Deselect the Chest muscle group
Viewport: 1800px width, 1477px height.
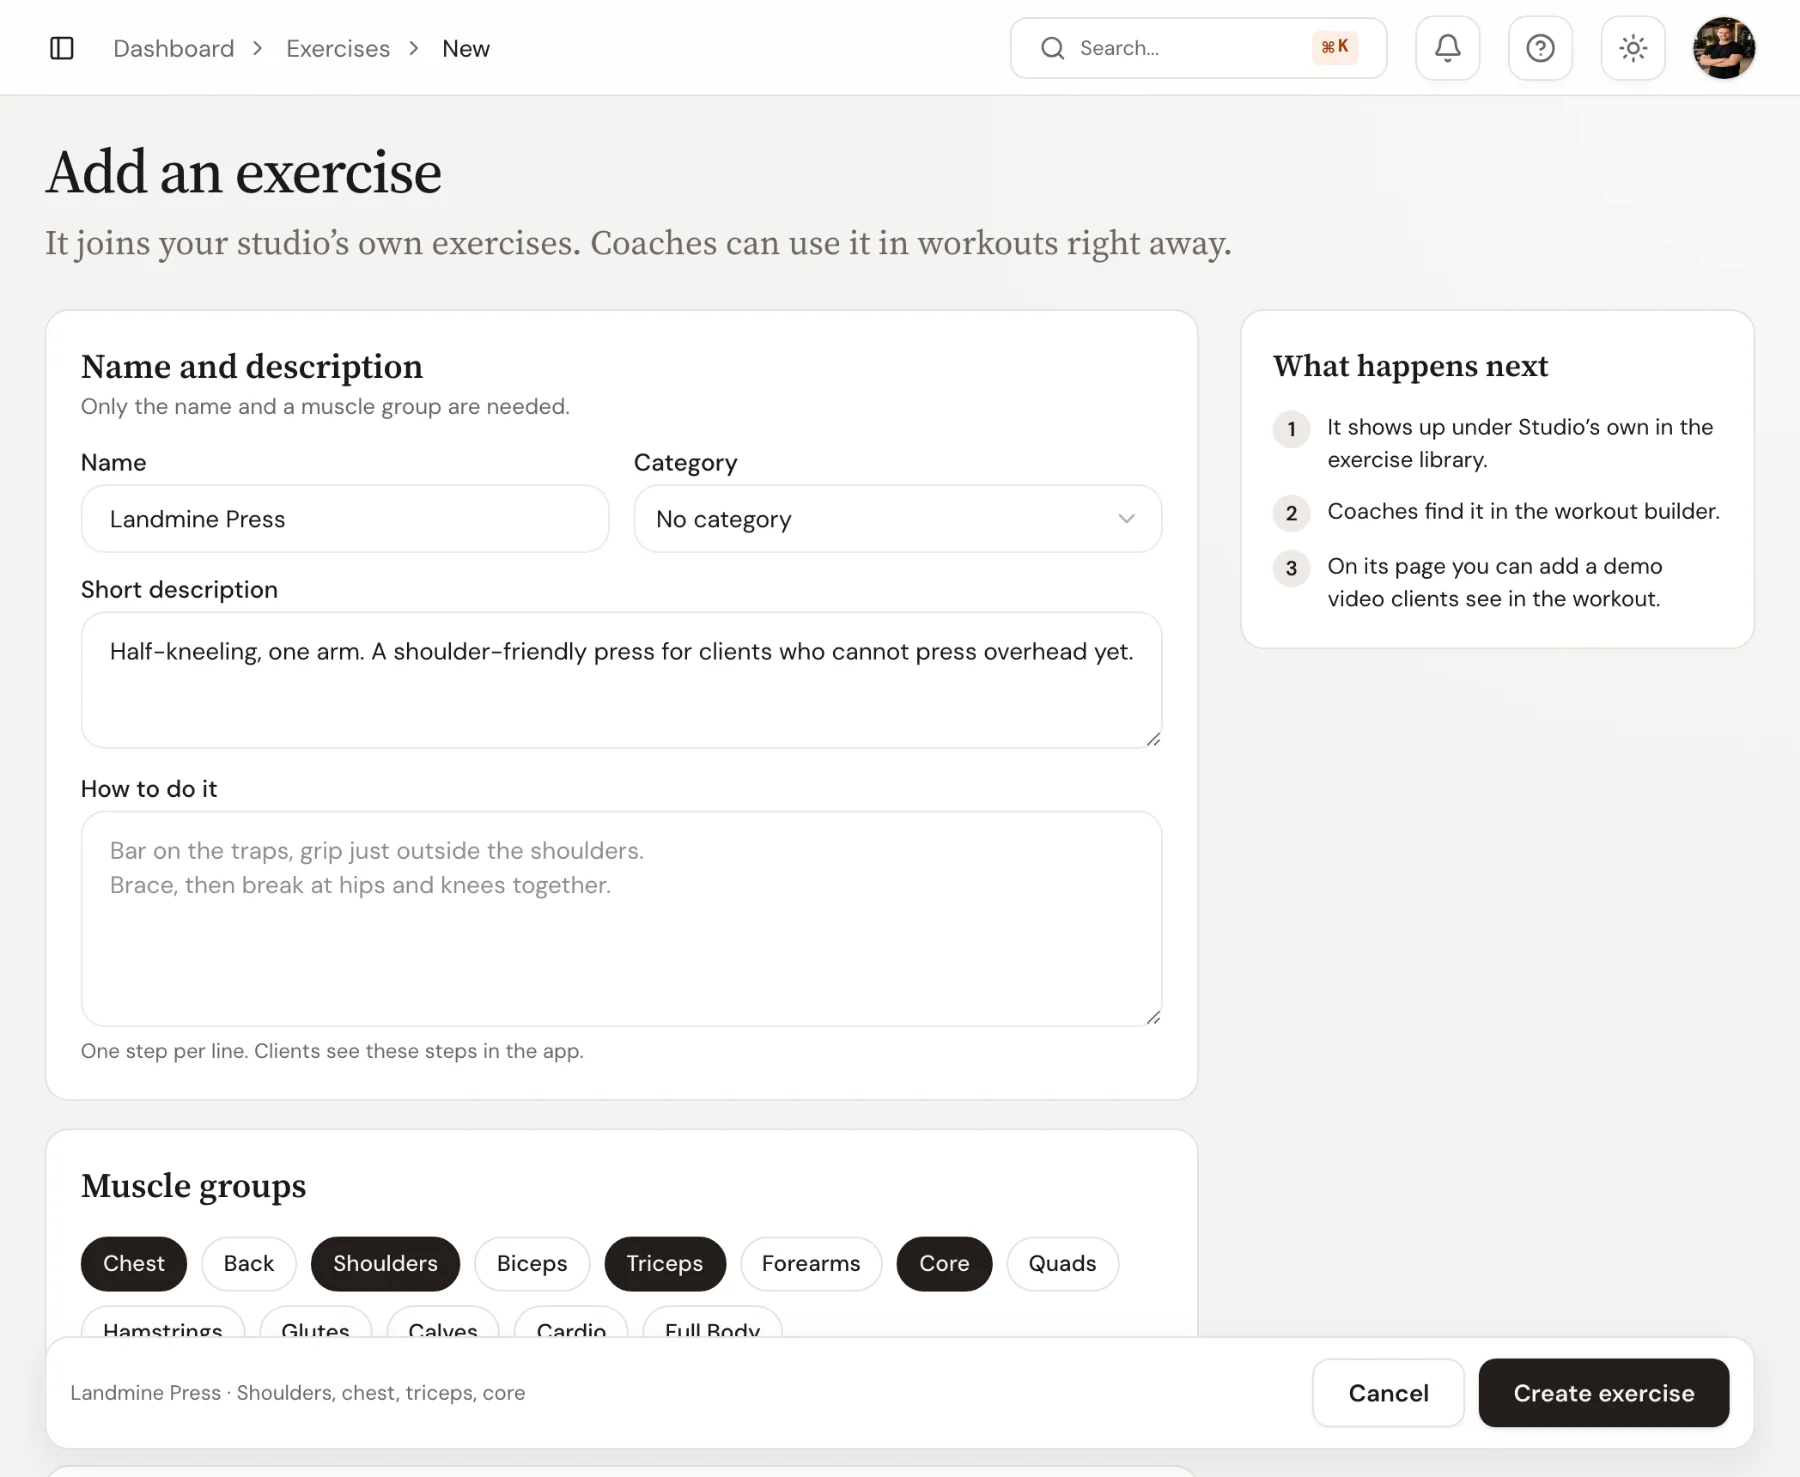pyautogui.click(x=134, y=1264)
